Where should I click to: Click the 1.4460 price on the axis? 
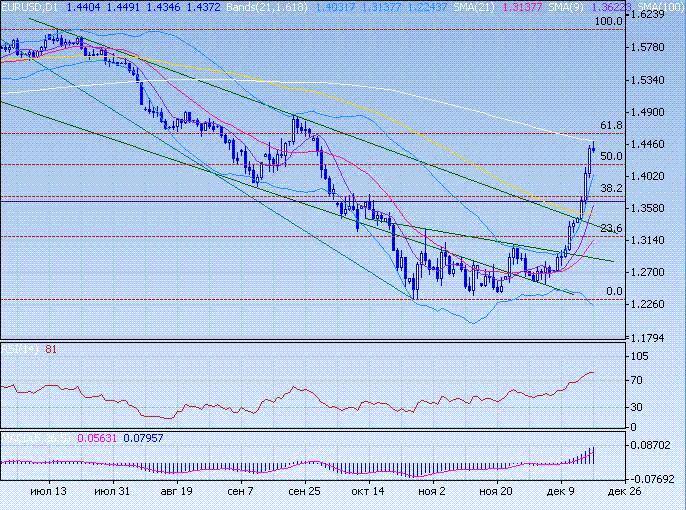click(657, 144)
